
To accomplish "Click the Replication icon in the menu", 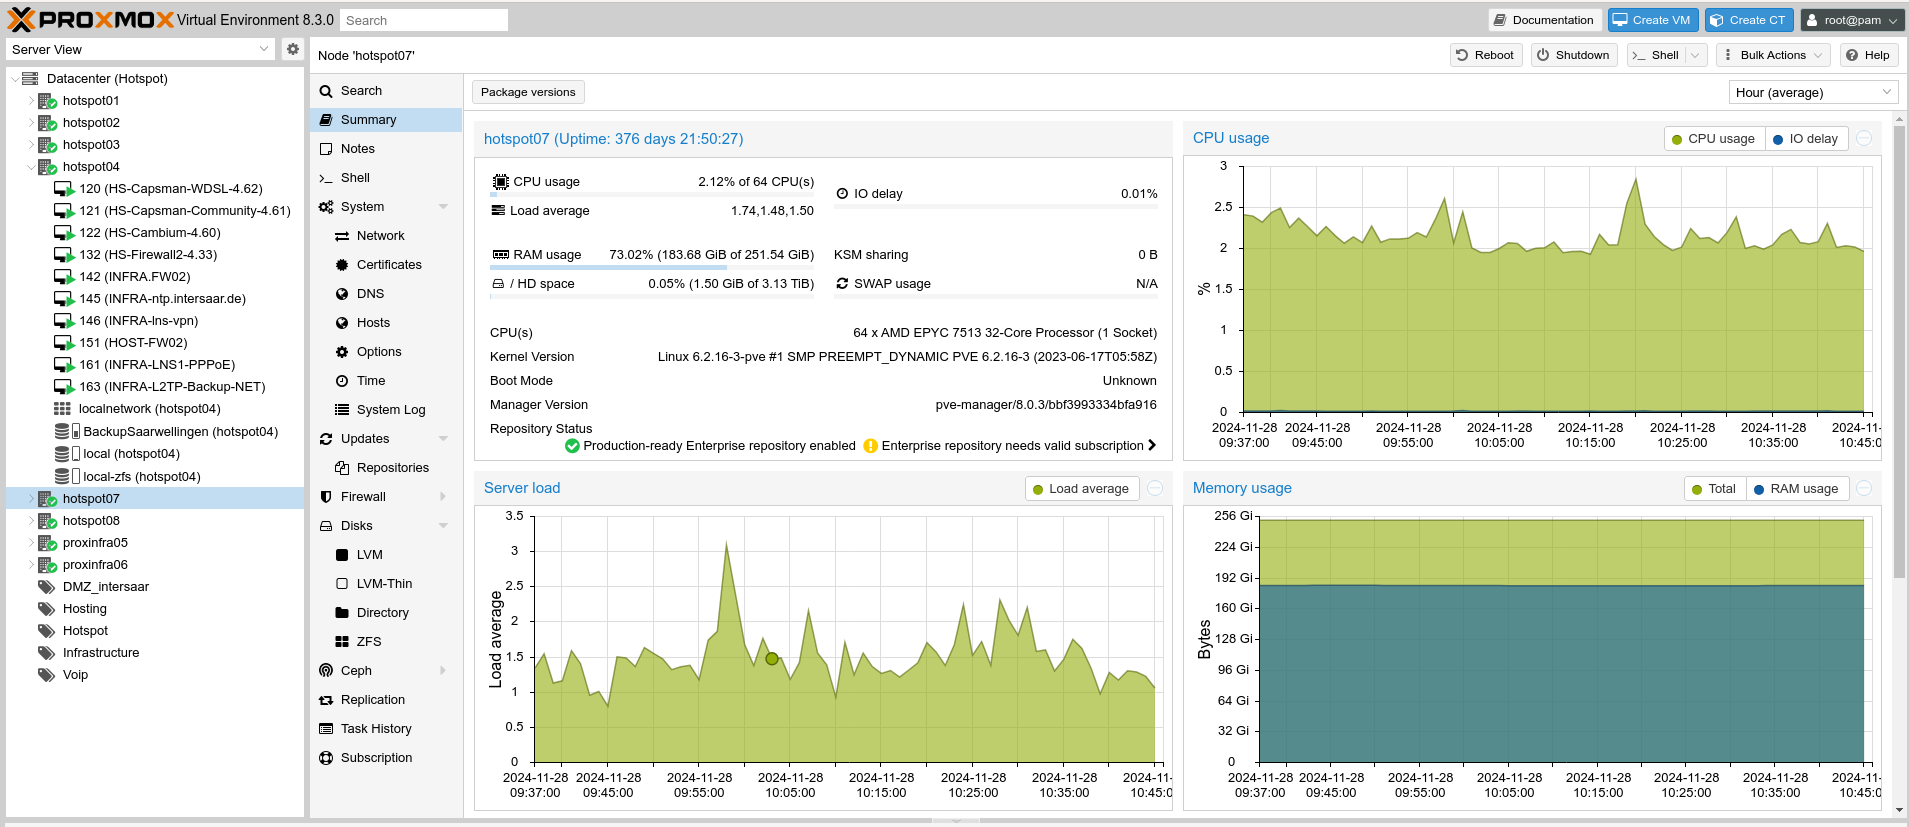I will [x=326, y=700].
